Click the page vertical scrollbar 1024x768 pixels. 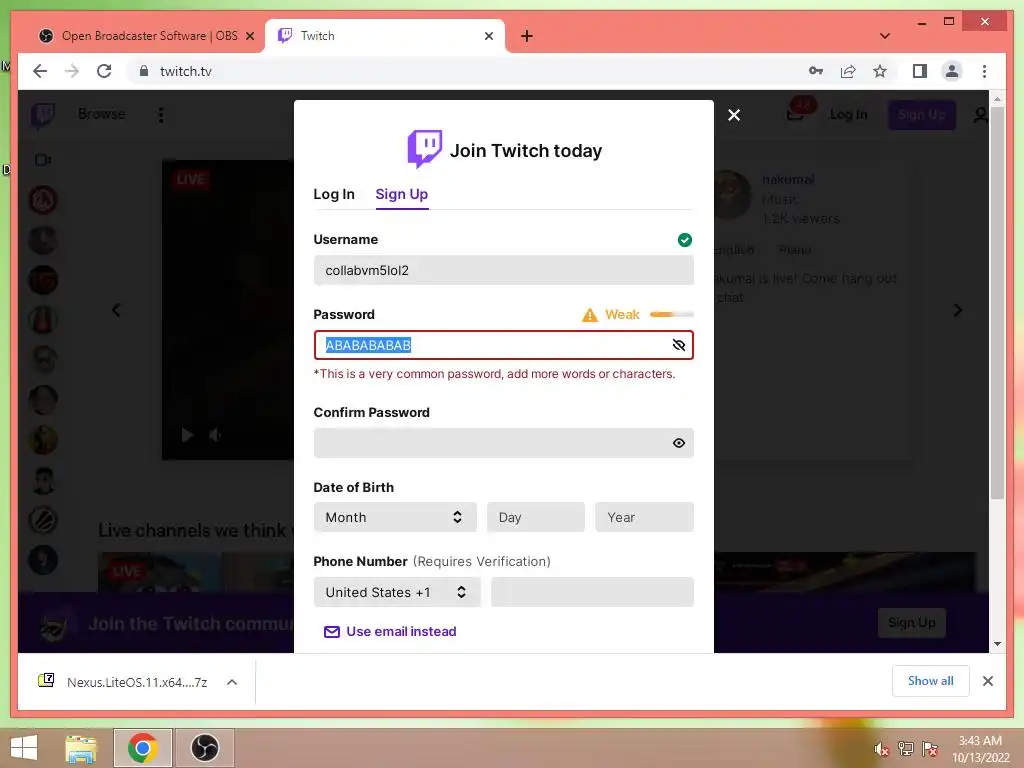(997, 302)
